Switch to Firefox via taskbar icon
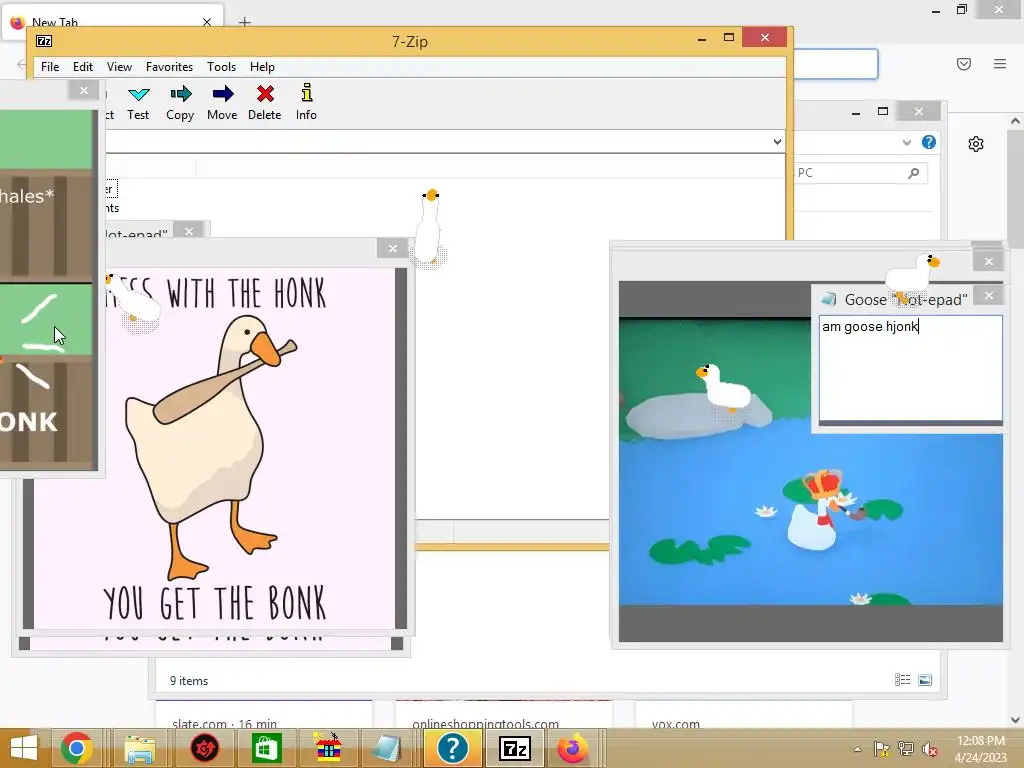1024x768 pixels. pyautogui.click(x=573, y=748)
